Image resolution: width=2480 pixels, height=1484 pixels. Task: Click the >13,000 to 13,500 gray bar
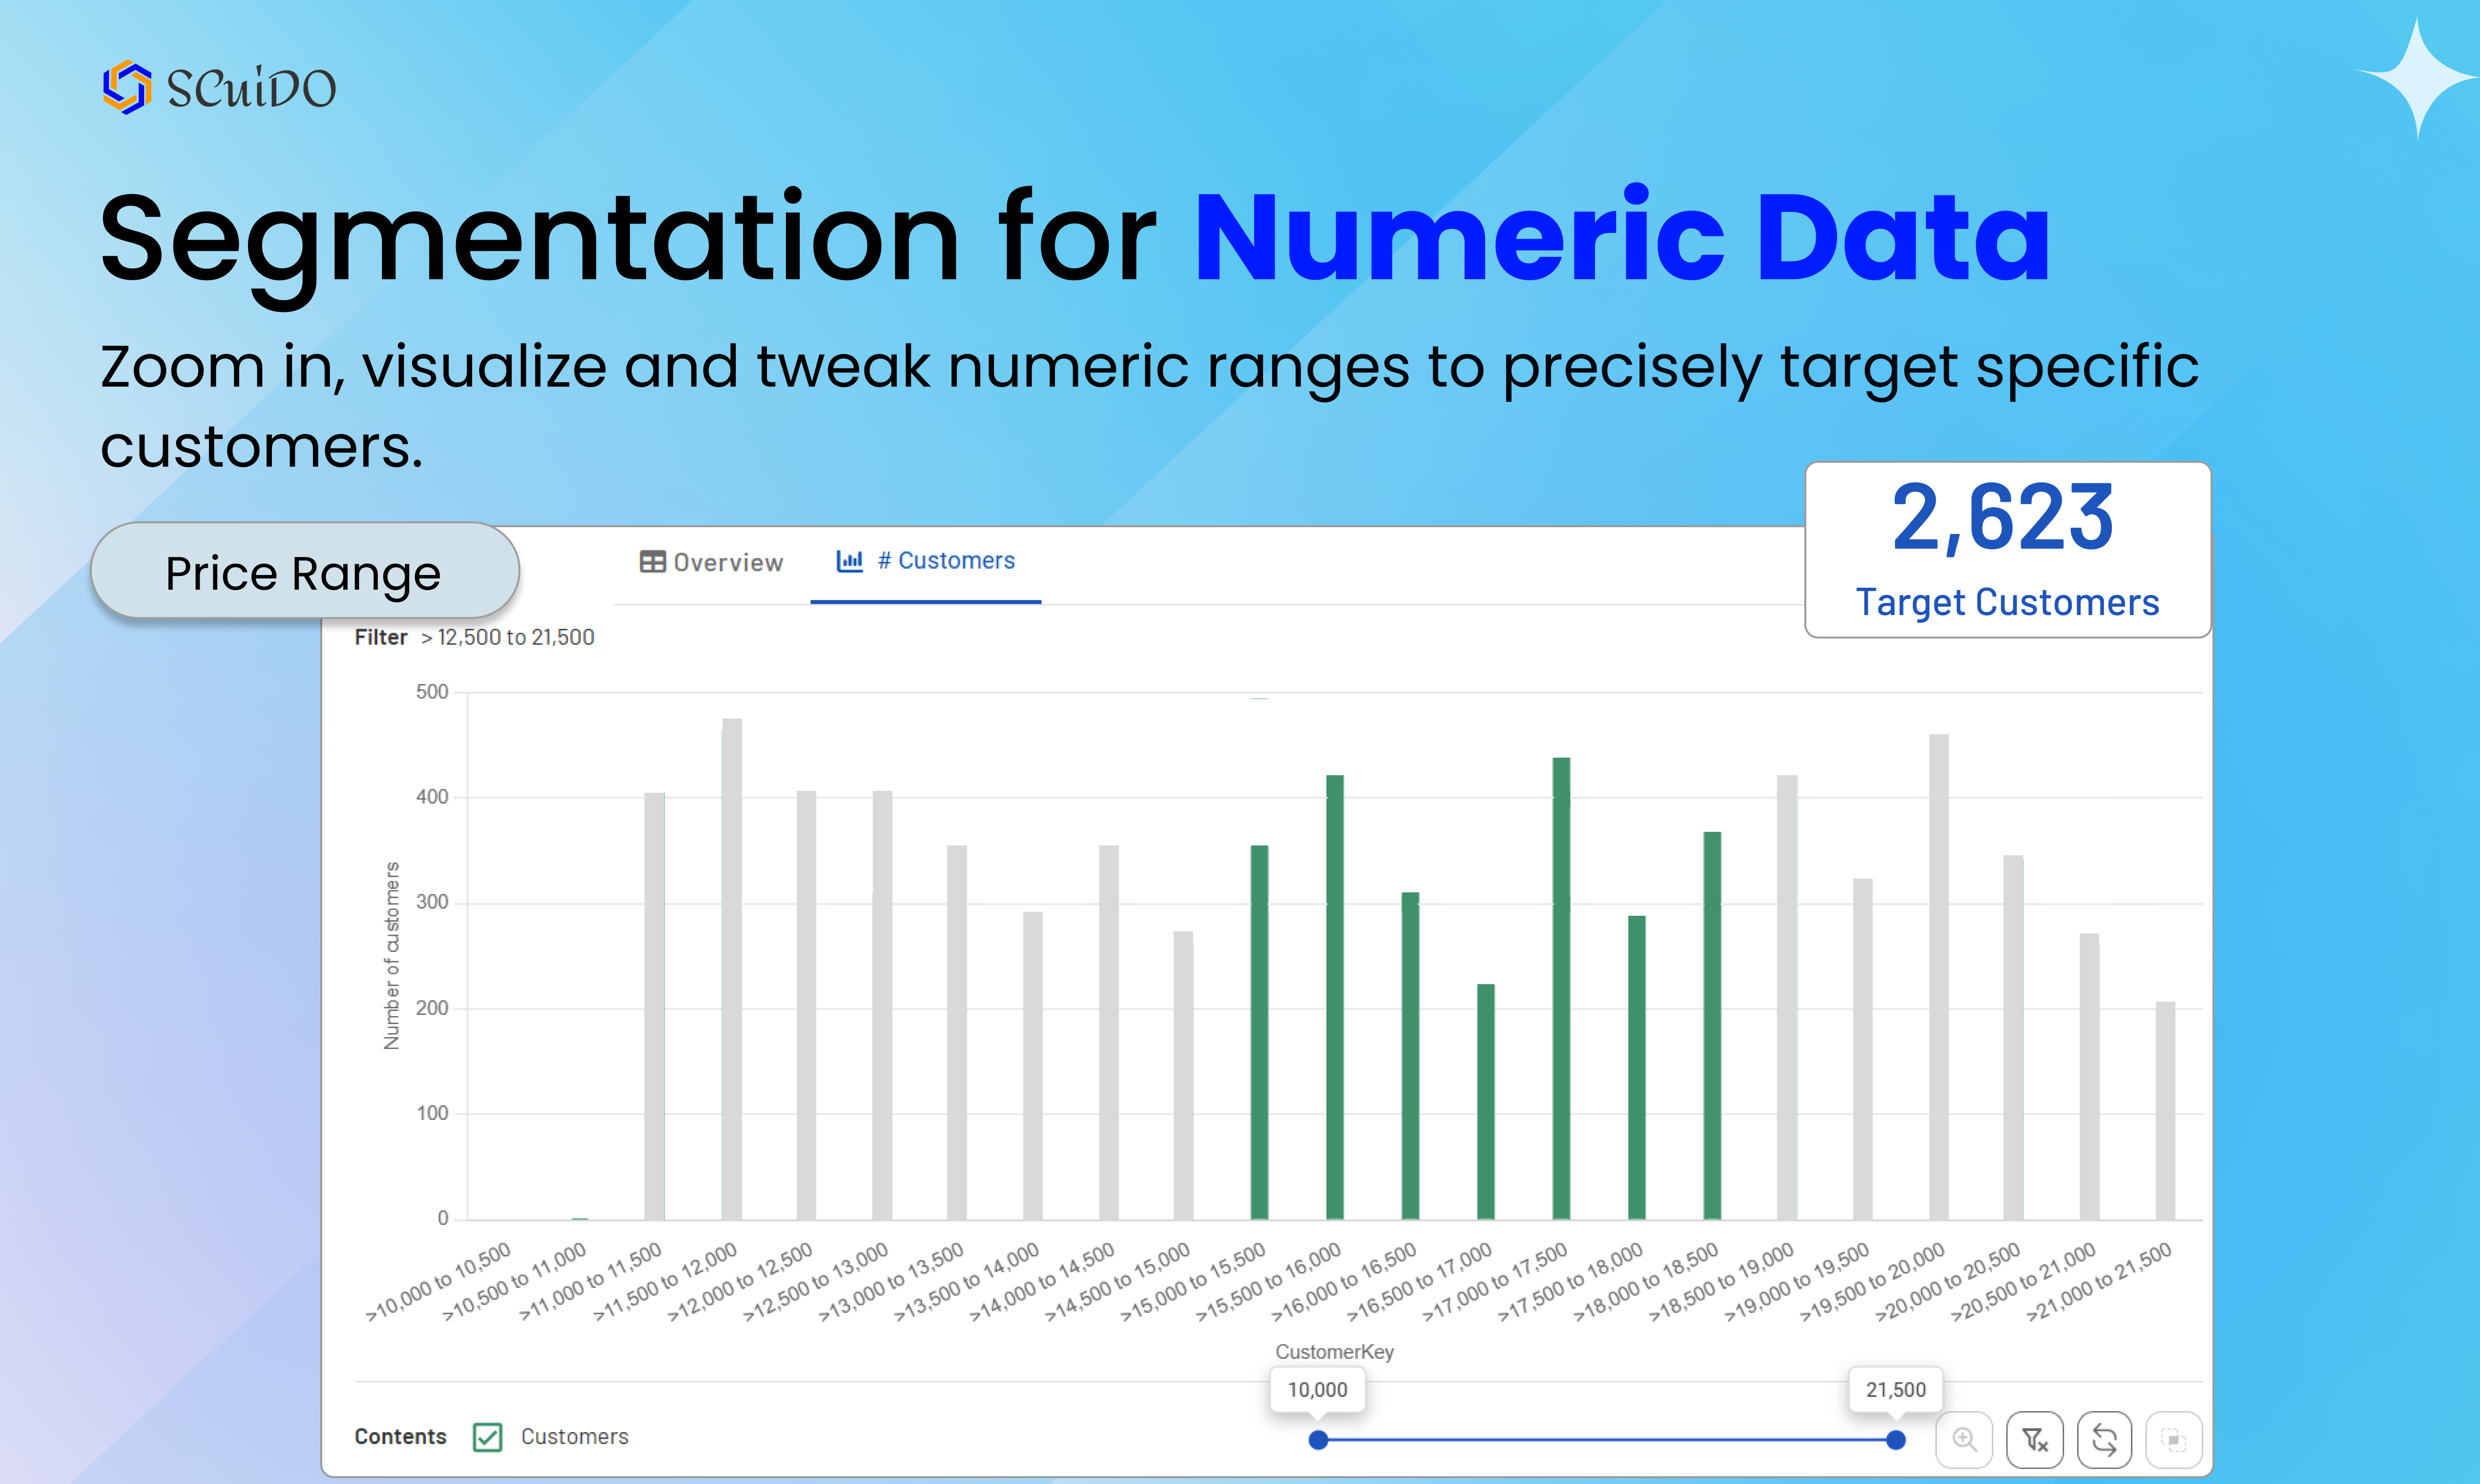pyautogui.click(x=957, y=1032)
